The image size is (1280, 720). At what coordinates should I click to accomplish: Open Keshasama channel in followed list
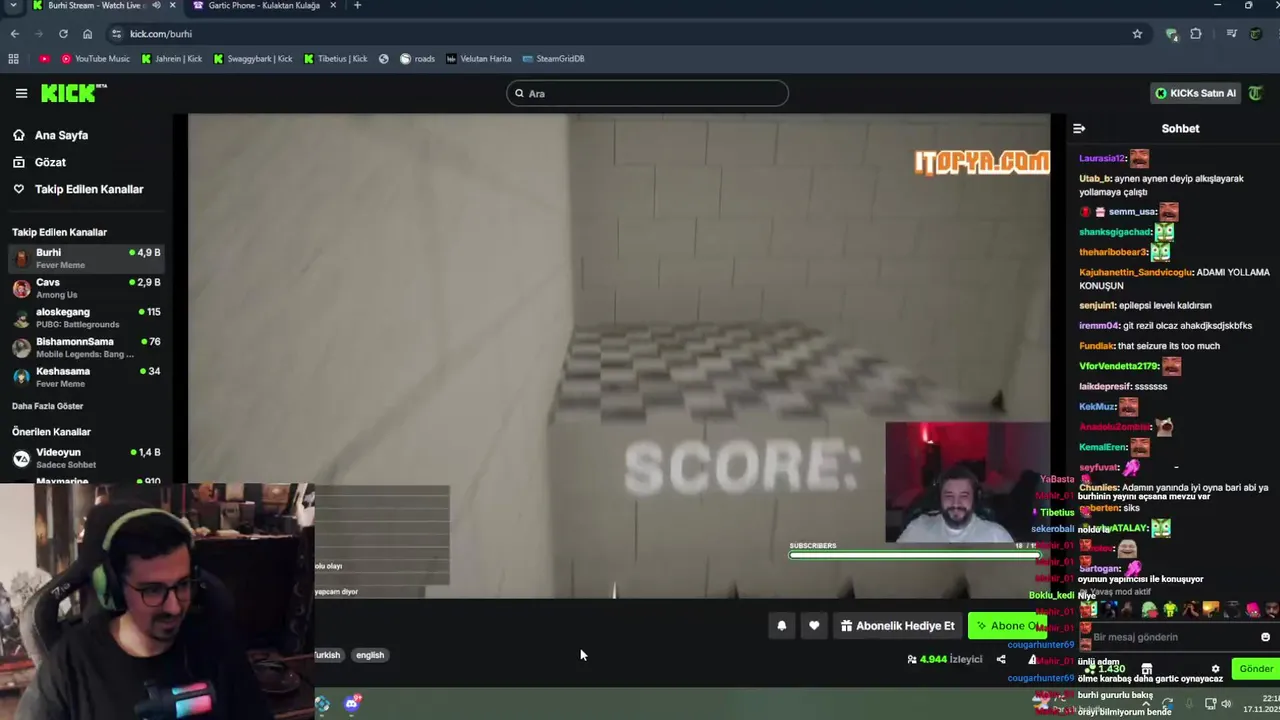[x=86, y=377]
